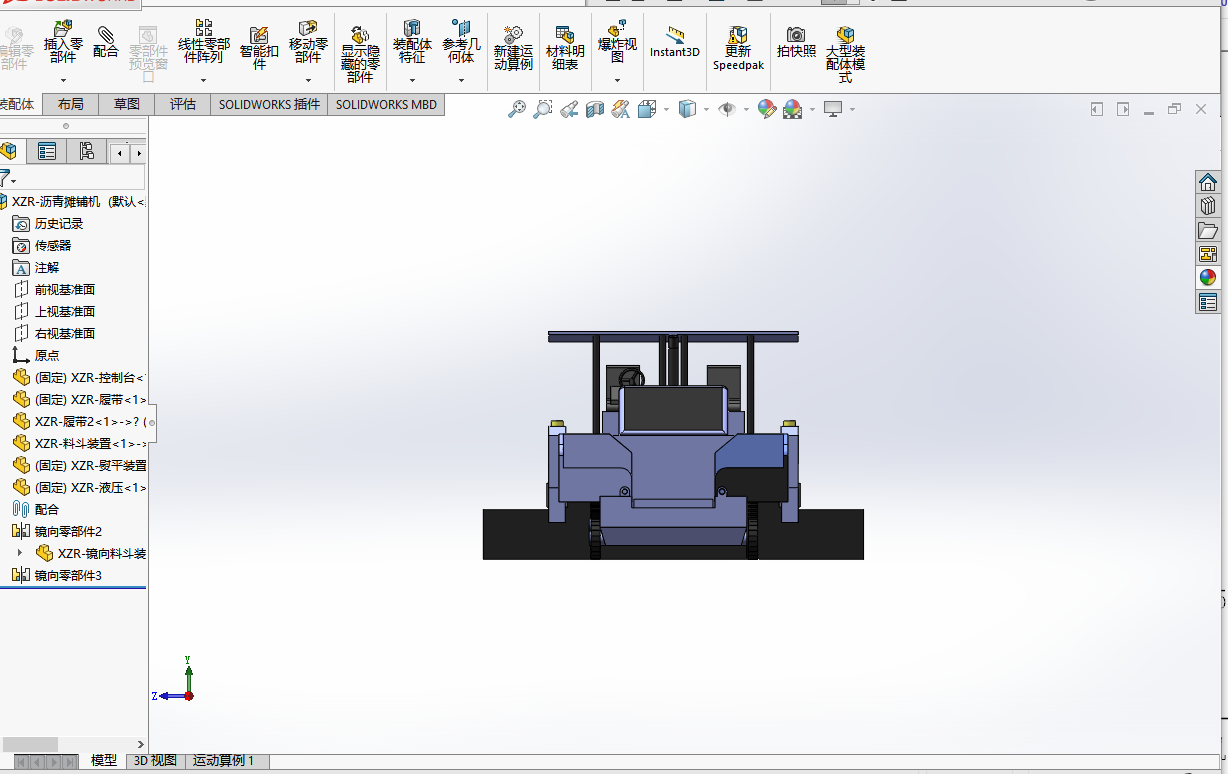Screen dimensions: 1228x774
Task: Open the Display Style dropdown arrow
Action: 706,110
